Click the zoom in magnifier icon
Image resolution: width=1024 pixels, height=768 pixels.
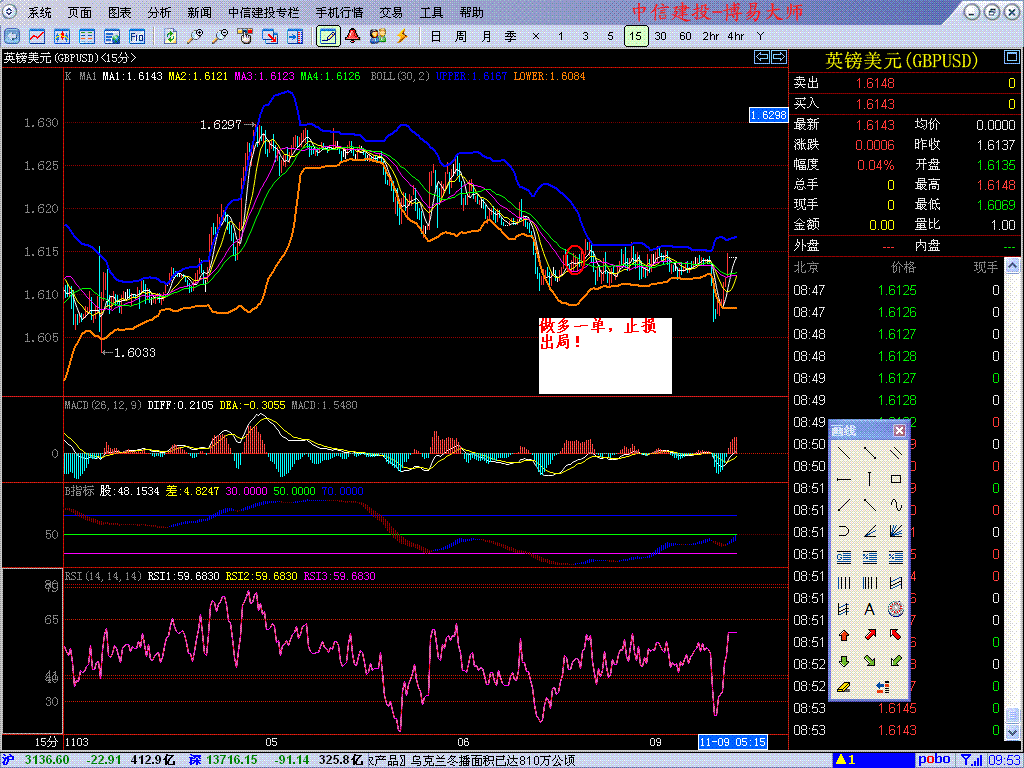click(x=195, y=36)
